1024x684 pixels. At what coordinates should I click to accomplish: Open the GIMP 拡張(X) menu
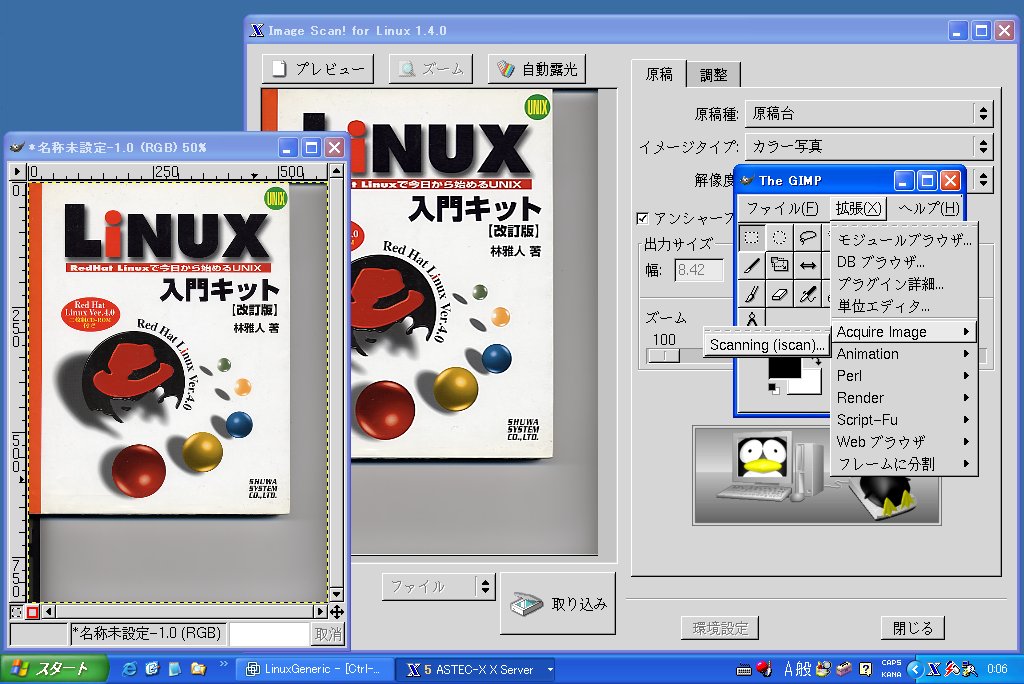click(x=858, y=208)
